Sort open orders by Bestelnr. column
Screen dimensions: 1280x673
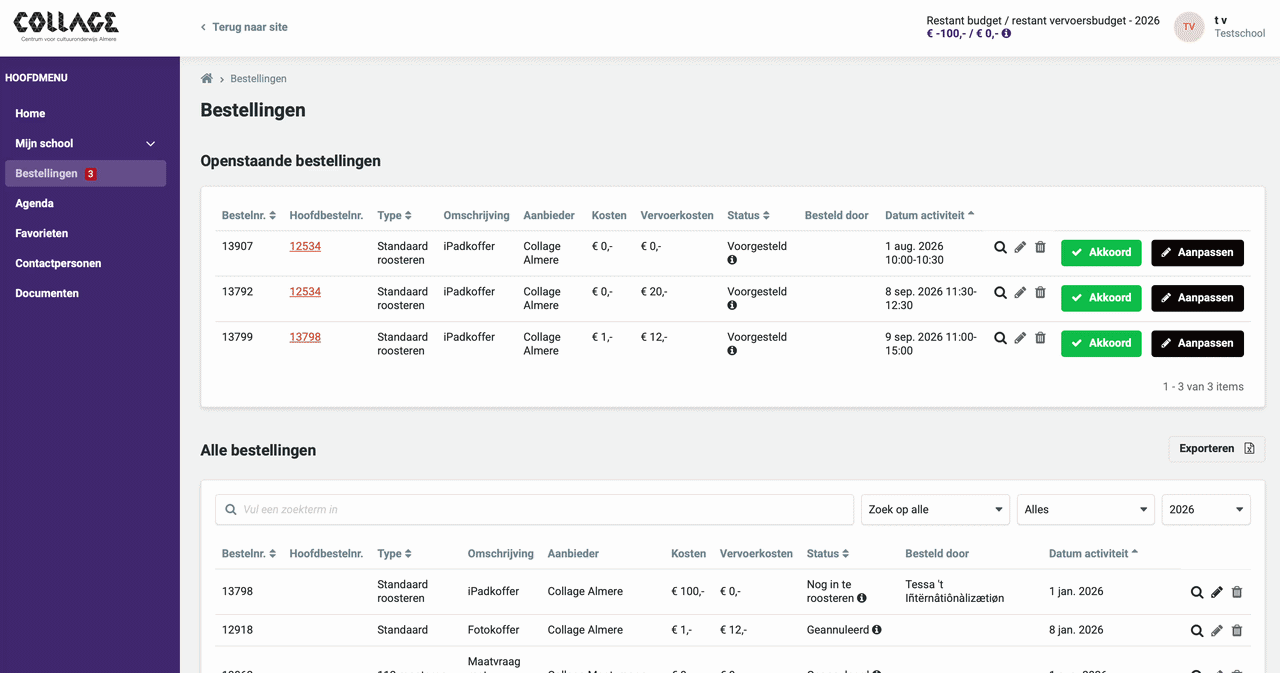249,215
